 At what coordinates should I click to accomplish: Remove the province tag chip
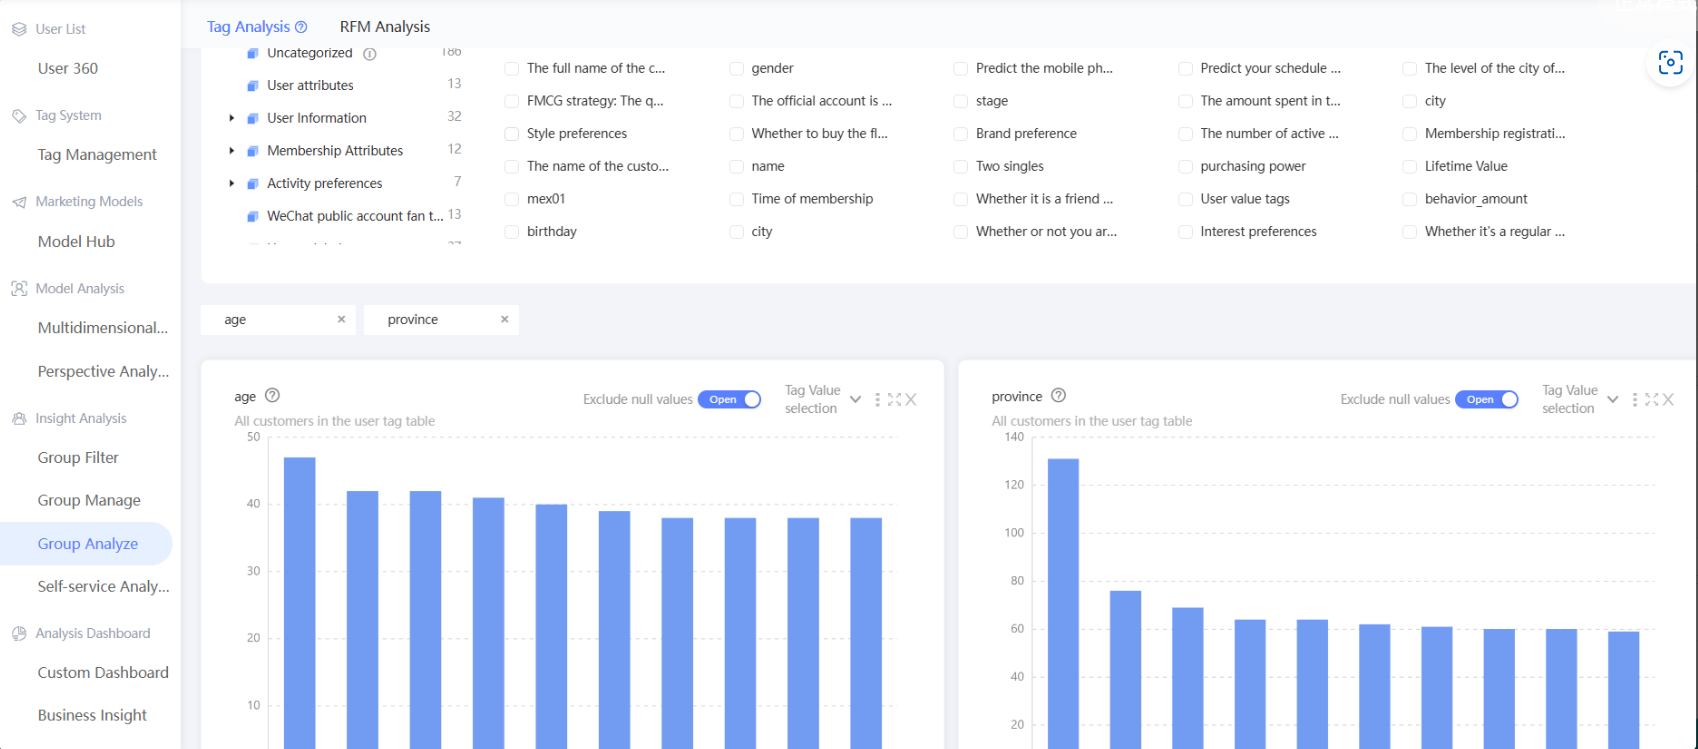(505, 319)
